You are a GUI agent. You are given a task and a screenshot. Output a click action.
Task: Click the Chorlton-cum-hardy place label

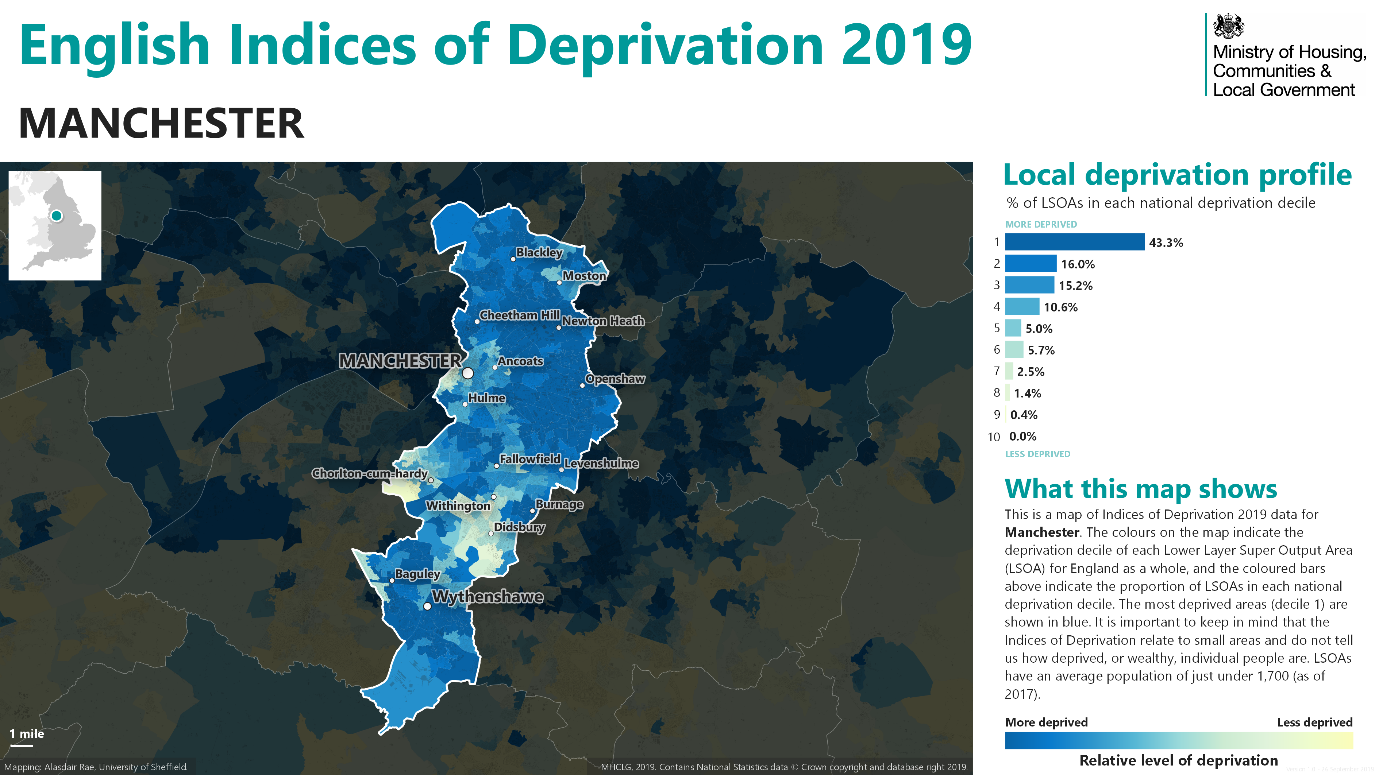(369, 474)
